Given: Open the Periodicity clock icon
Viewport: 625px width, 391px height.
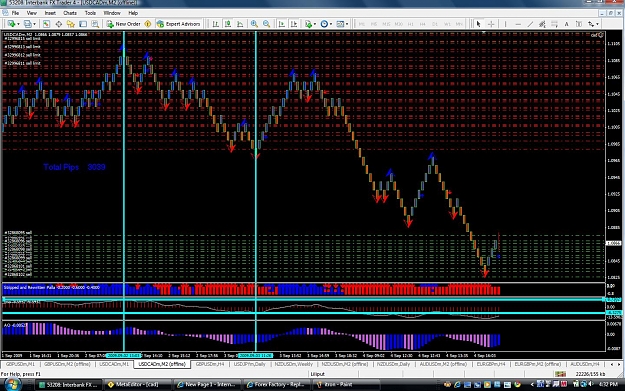Looking at the screenshot, I should (324, 24).
